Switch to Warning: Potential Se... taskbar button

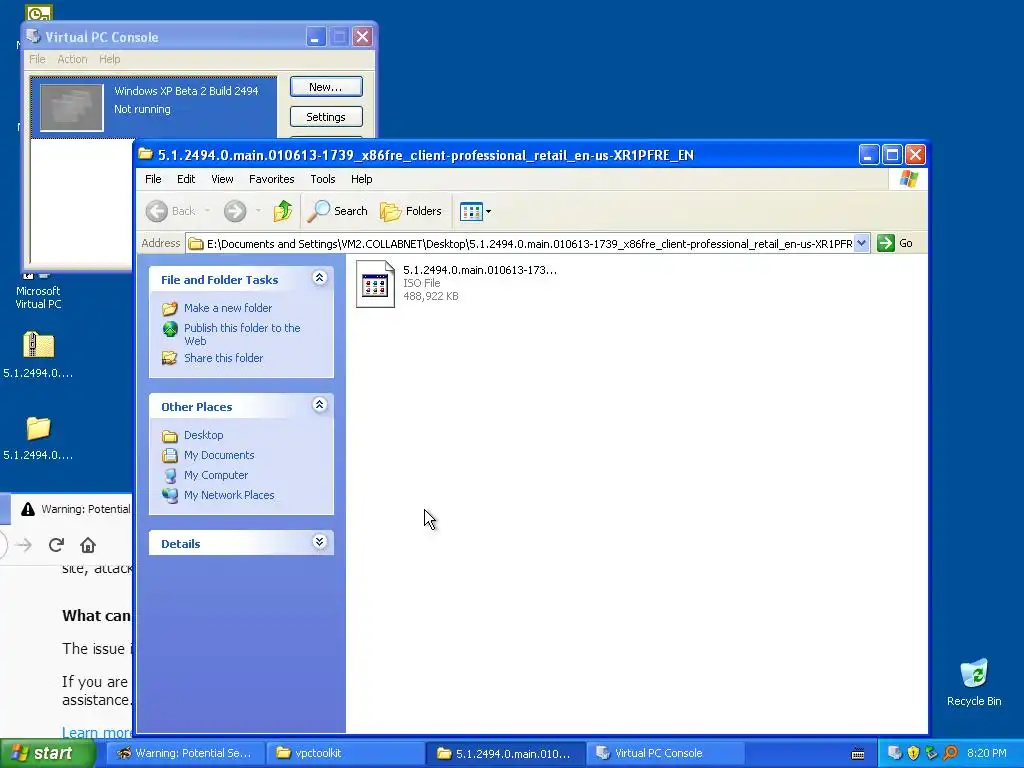point(185,753)
